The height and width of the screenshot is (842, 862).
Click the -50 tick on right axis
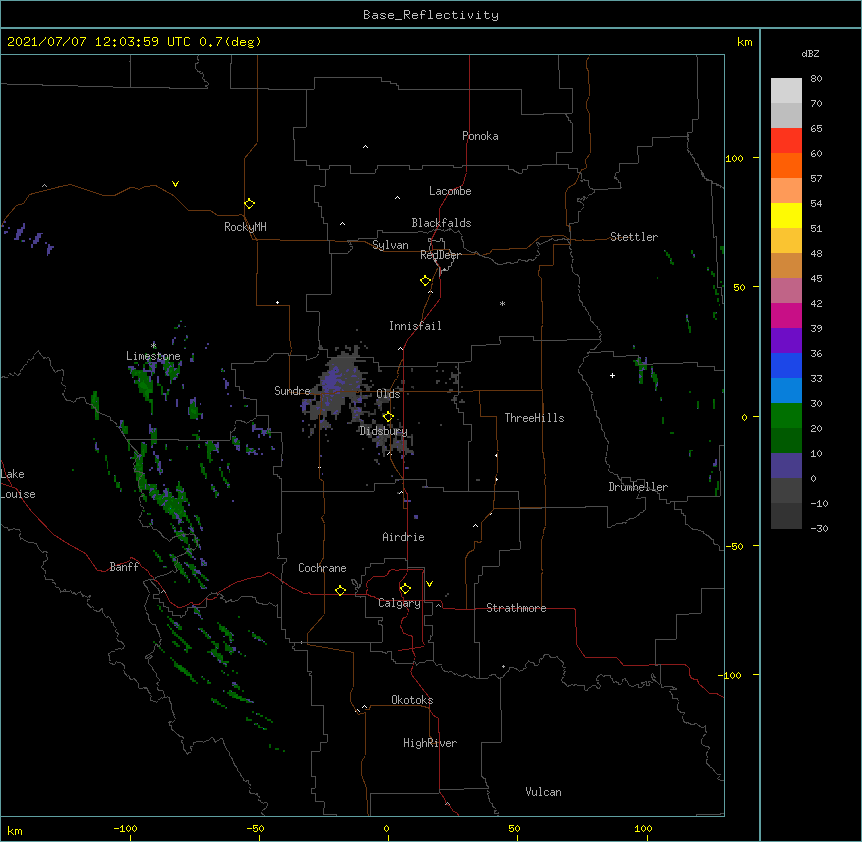734,546
